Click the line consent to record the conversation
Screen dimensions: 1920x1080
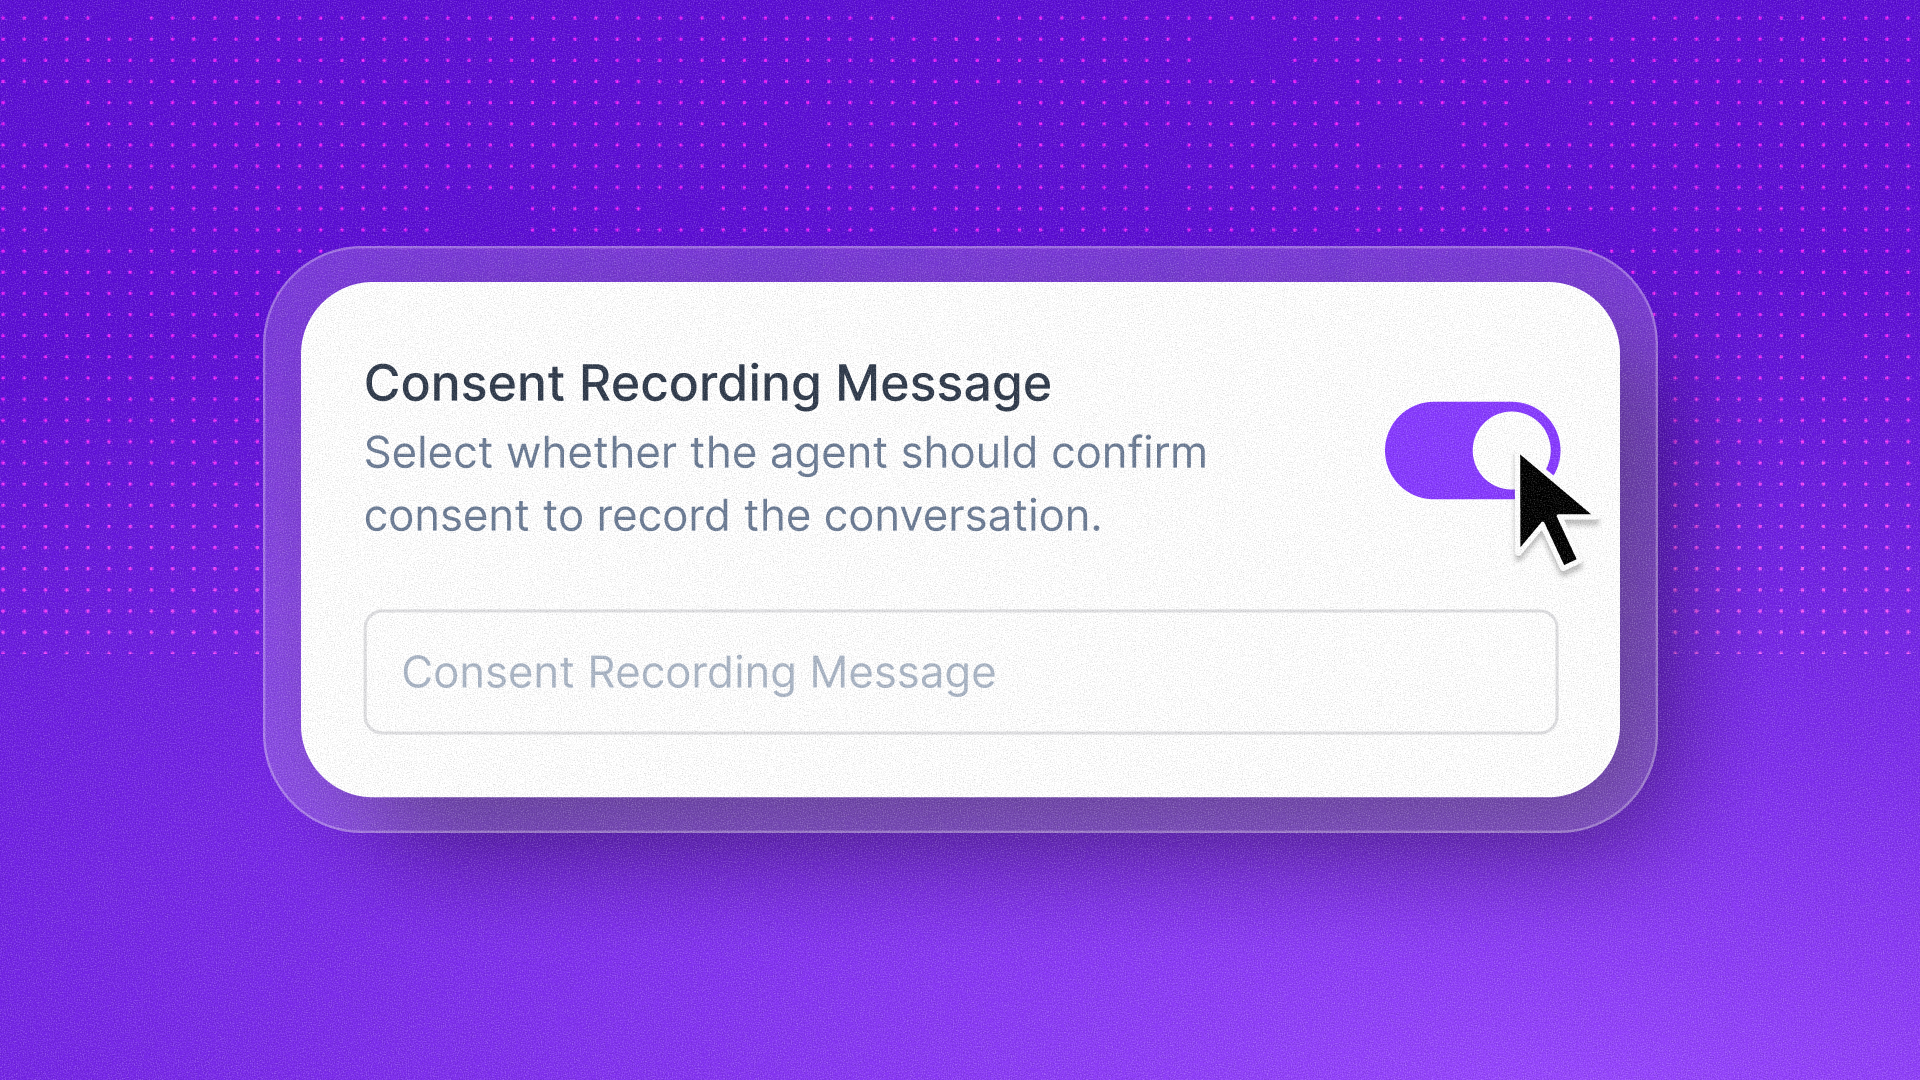click(x=733, y=516)
